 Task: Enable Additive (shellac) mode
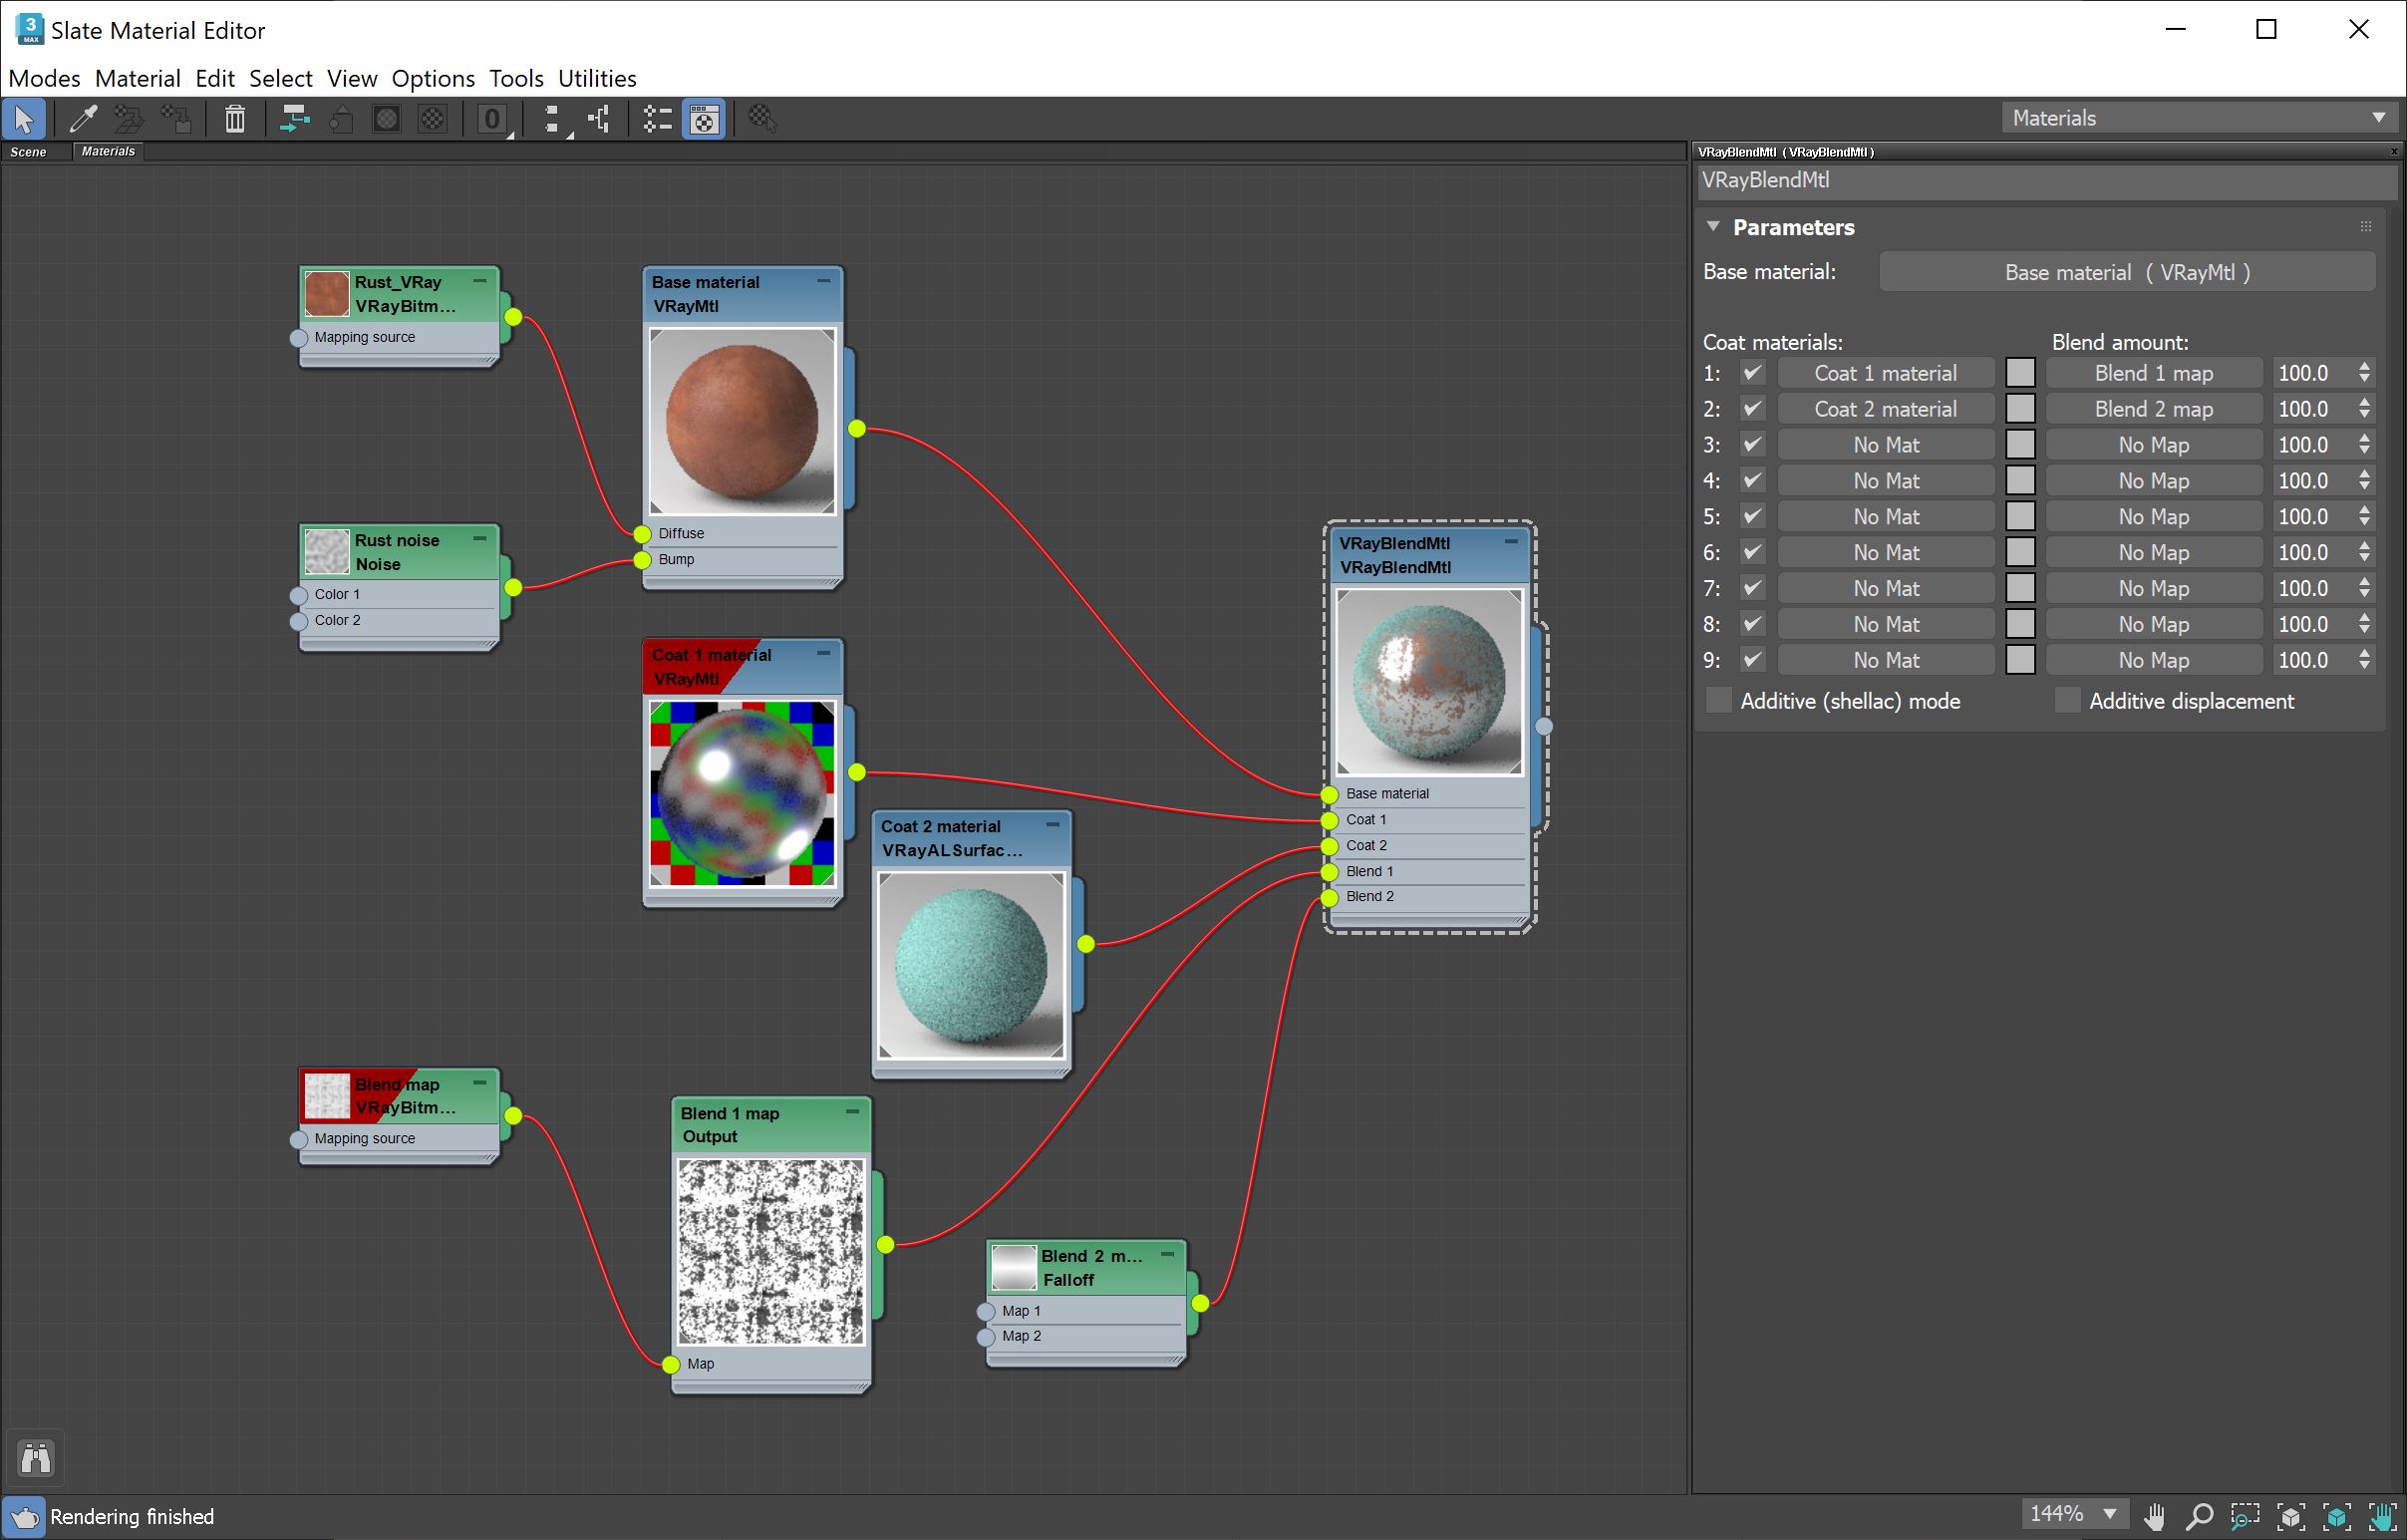(1718, 700)
